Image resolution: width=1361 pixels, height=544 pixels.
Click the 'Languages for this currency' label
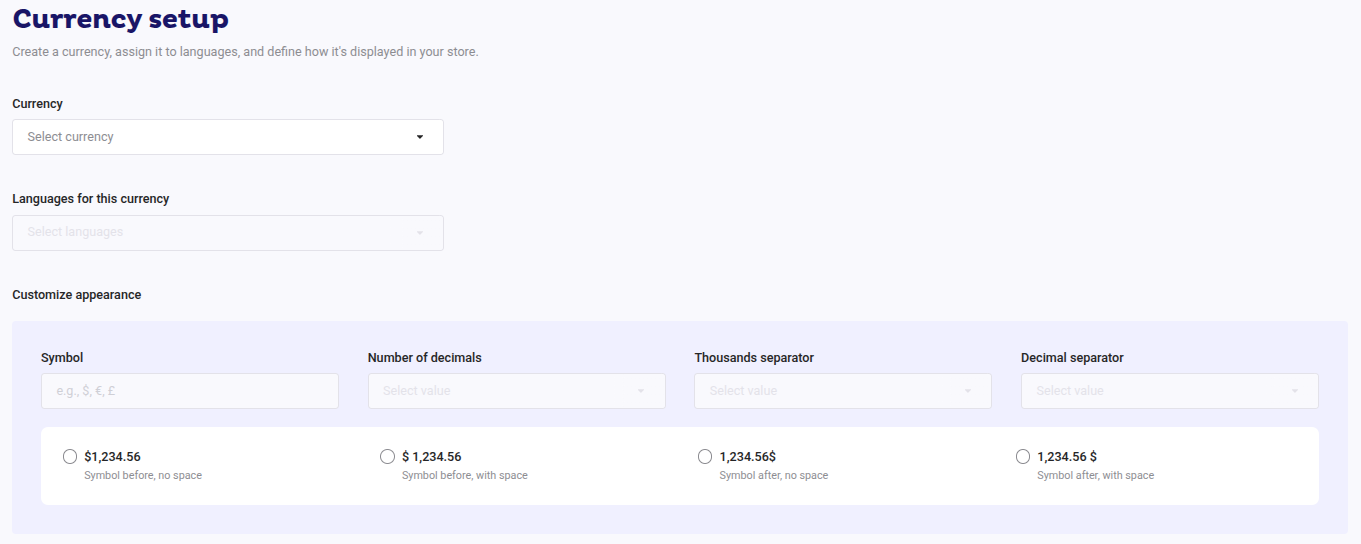coord(91,199)
